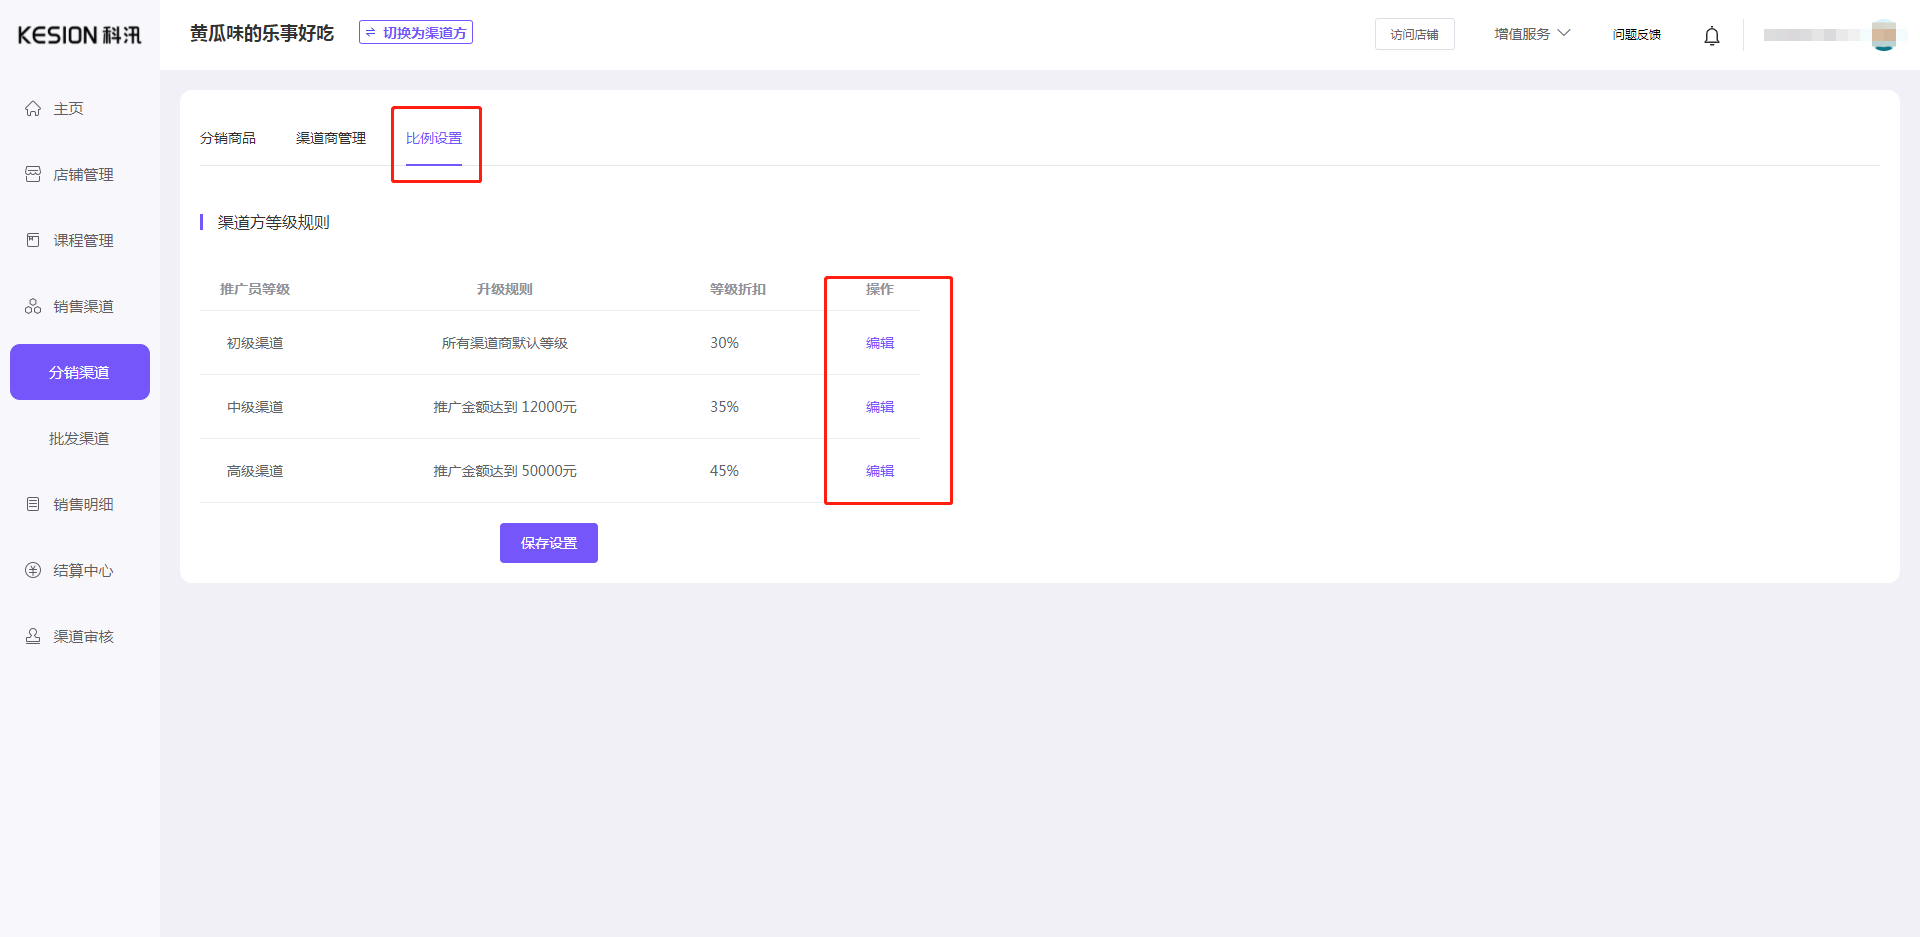Open 批发渠道 in the sidebar
Image resolution: width=1920 pixels, height=937 pixels.
coord(79,439)
